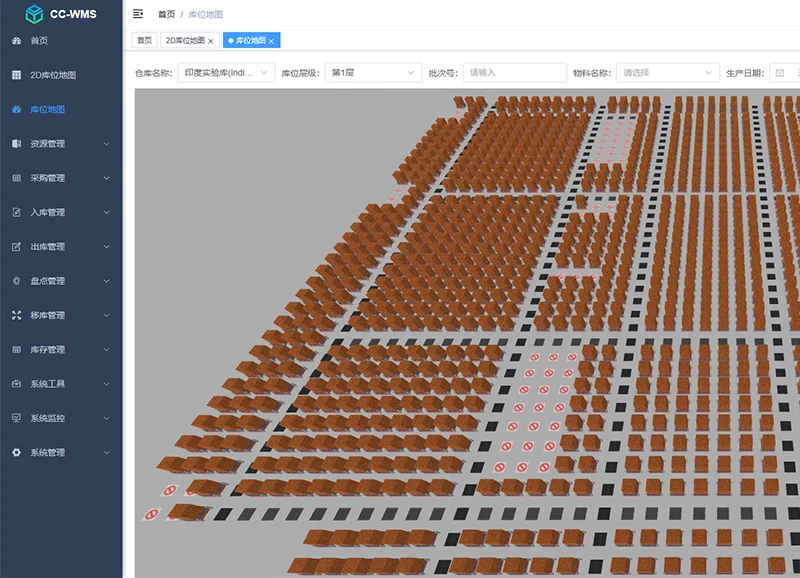Viewport: 800px width, 578px height.
Task: Focus the 批次号 input field
Action: [x=515, y=73]
